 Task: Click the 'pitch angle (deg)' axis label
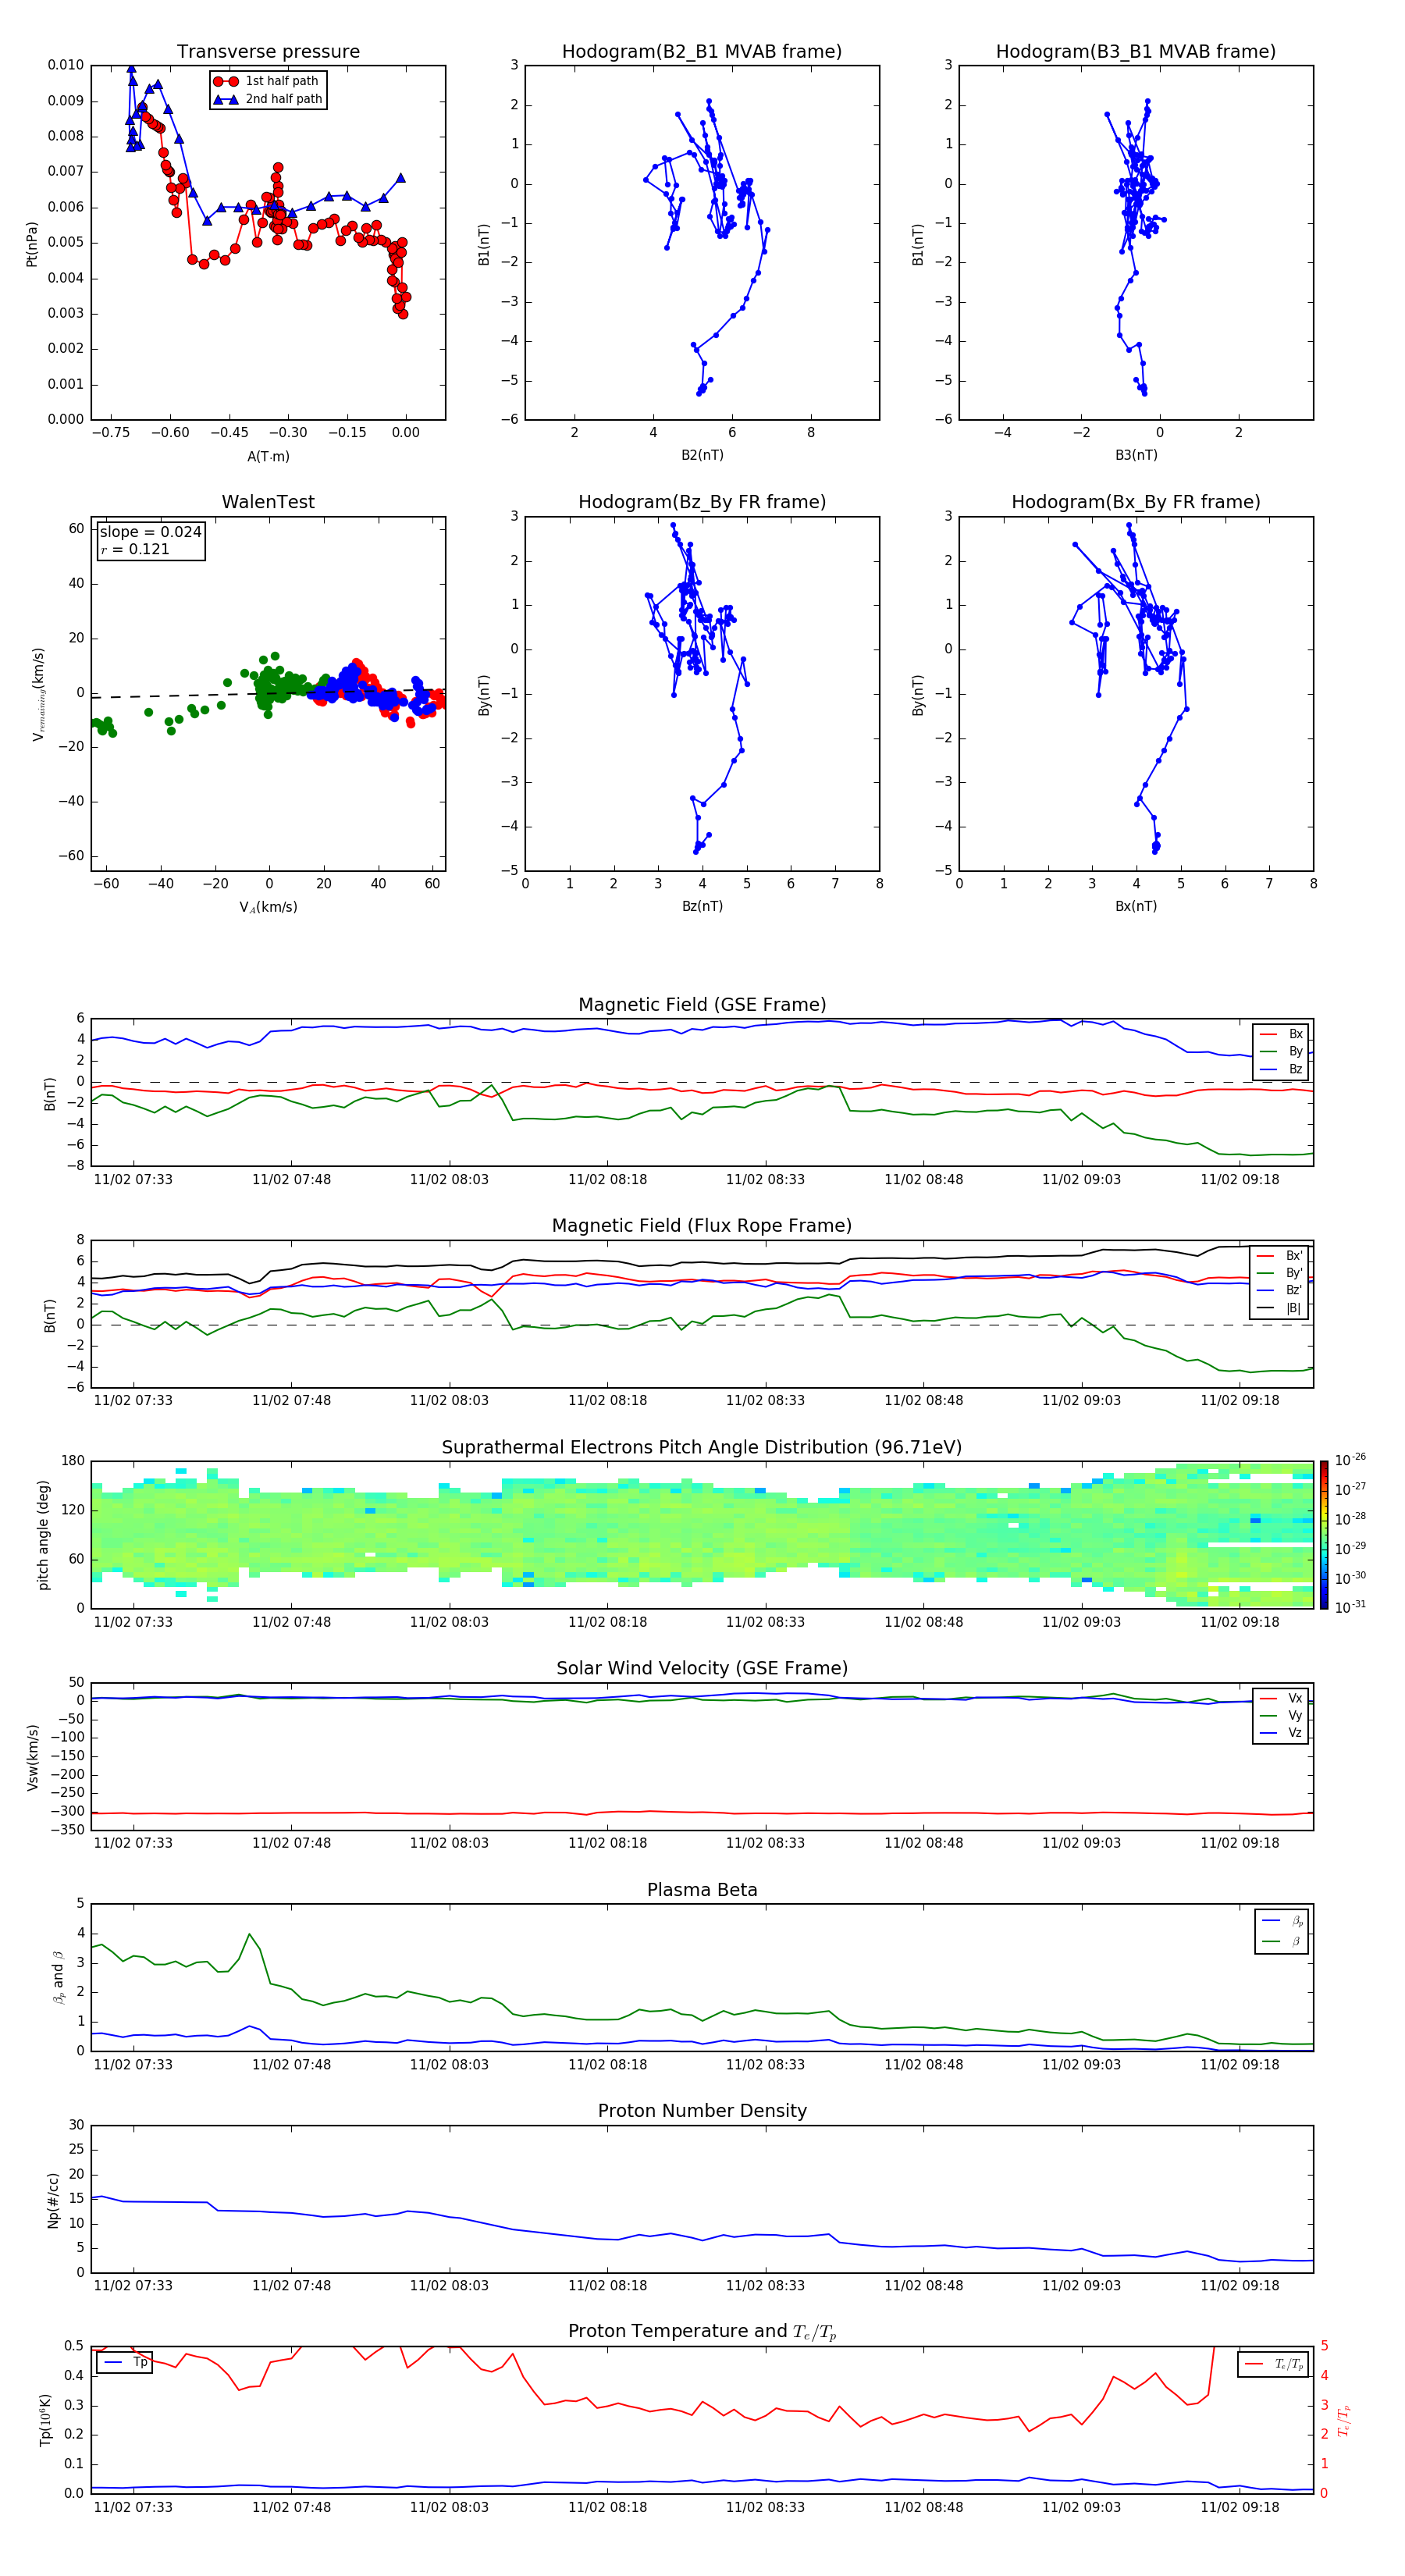coord(43,1535)
